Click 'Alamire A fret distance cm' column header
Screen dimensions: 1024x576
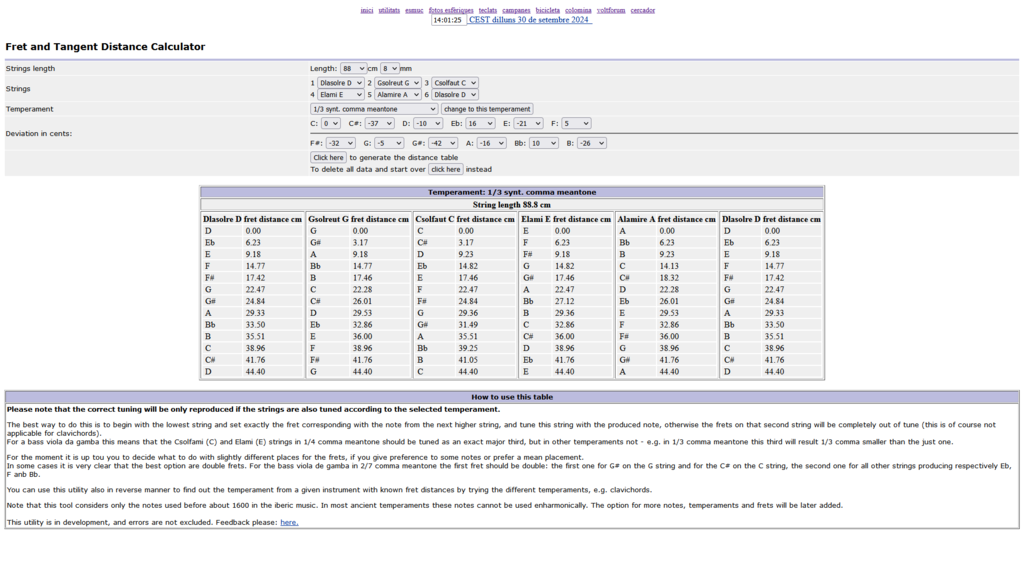(x=667, y=219)
